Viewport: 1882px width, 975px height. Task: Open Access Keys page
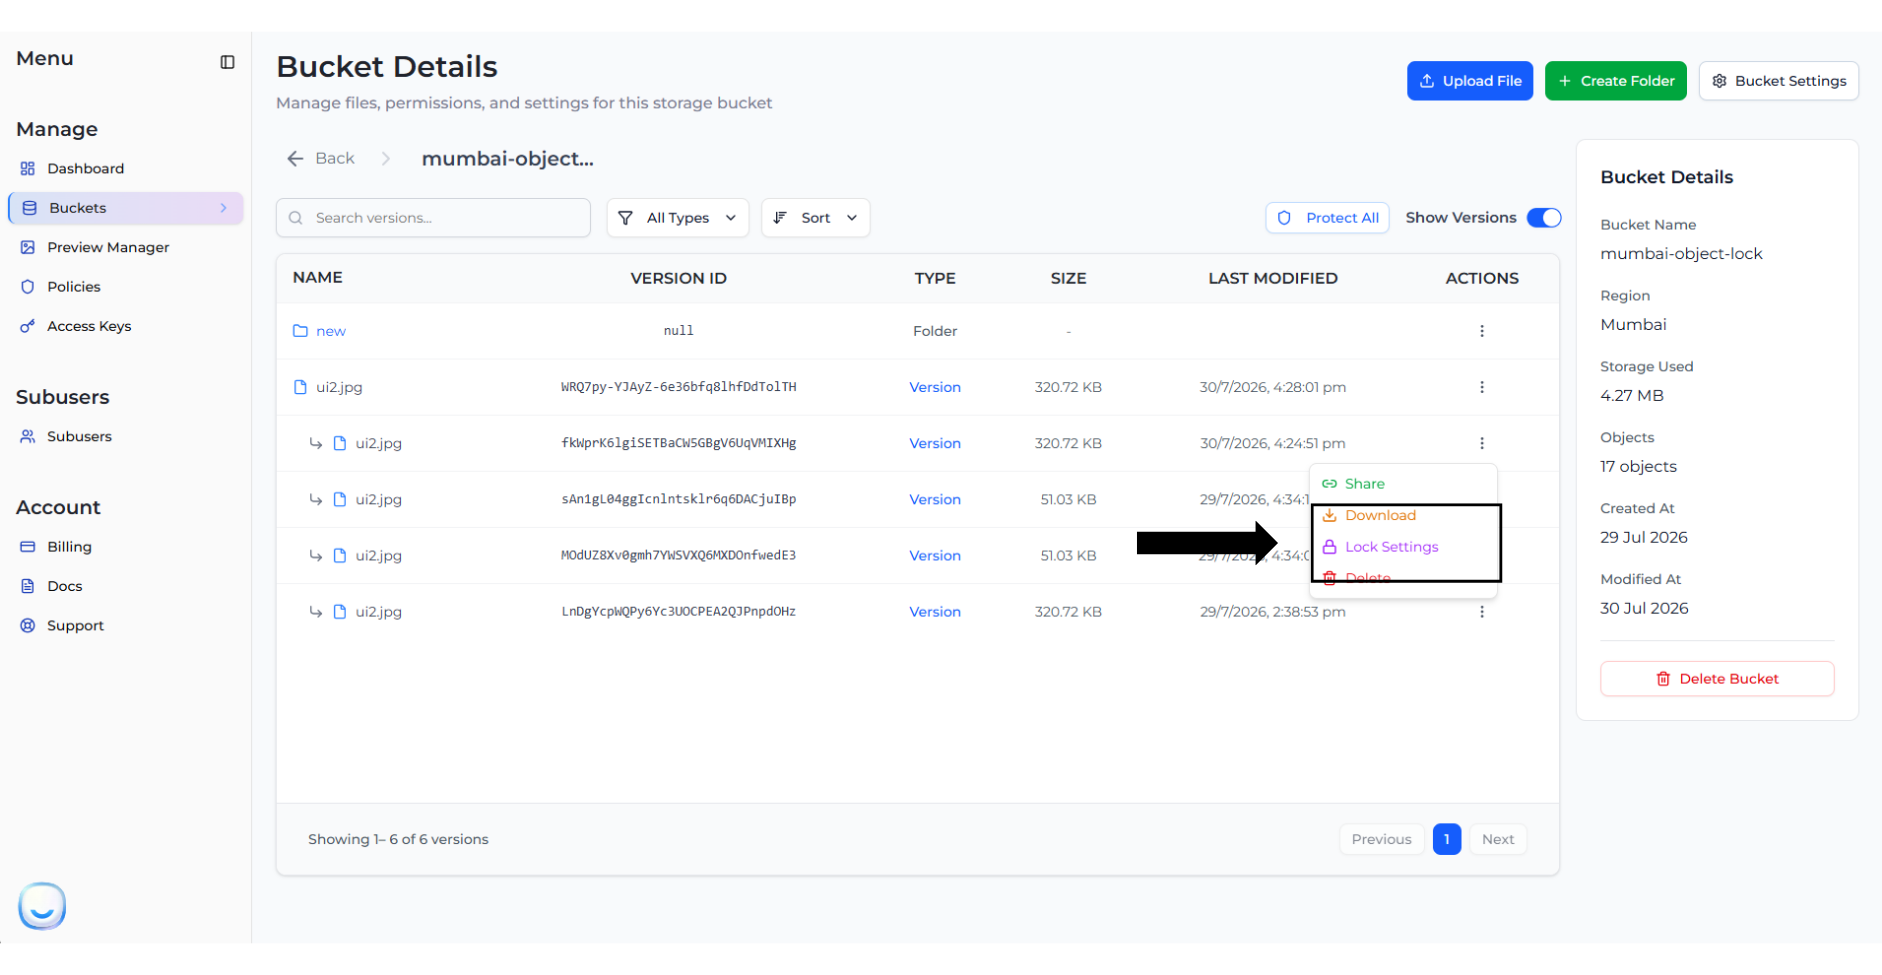pos(89,326)
